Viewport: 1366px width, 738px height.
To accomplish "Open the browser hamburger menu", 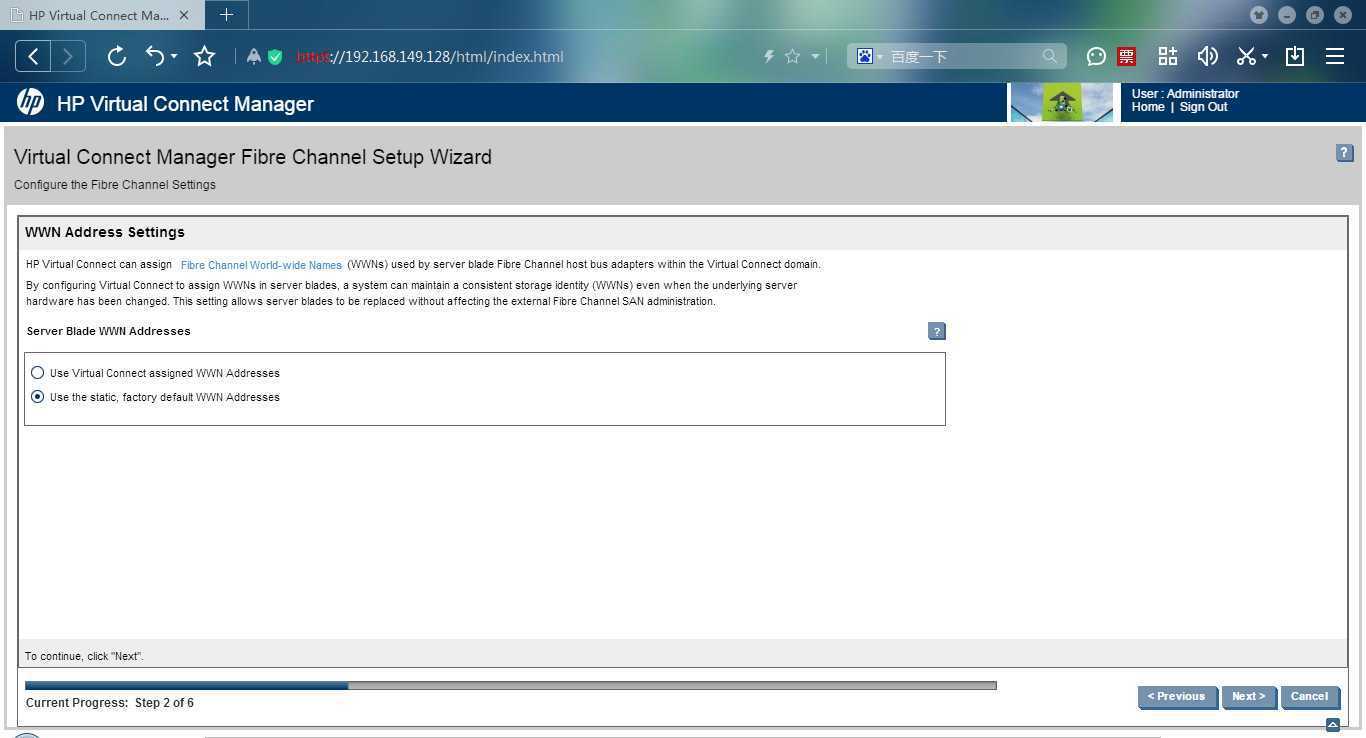I will [1335, 56].
